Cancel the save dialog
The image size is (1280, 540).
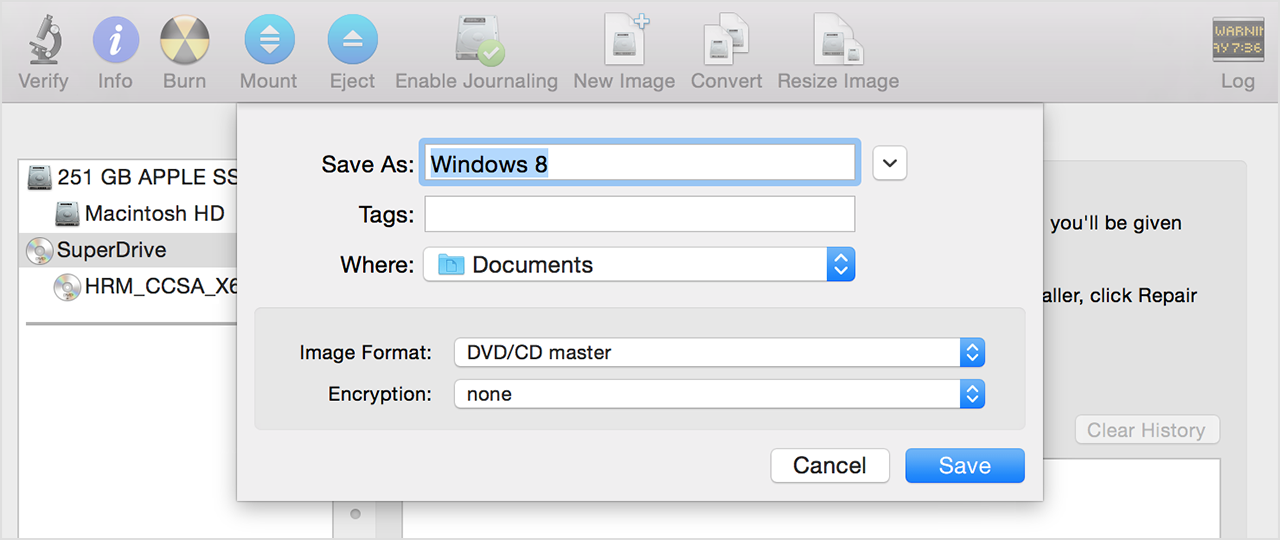pos(830,465)
